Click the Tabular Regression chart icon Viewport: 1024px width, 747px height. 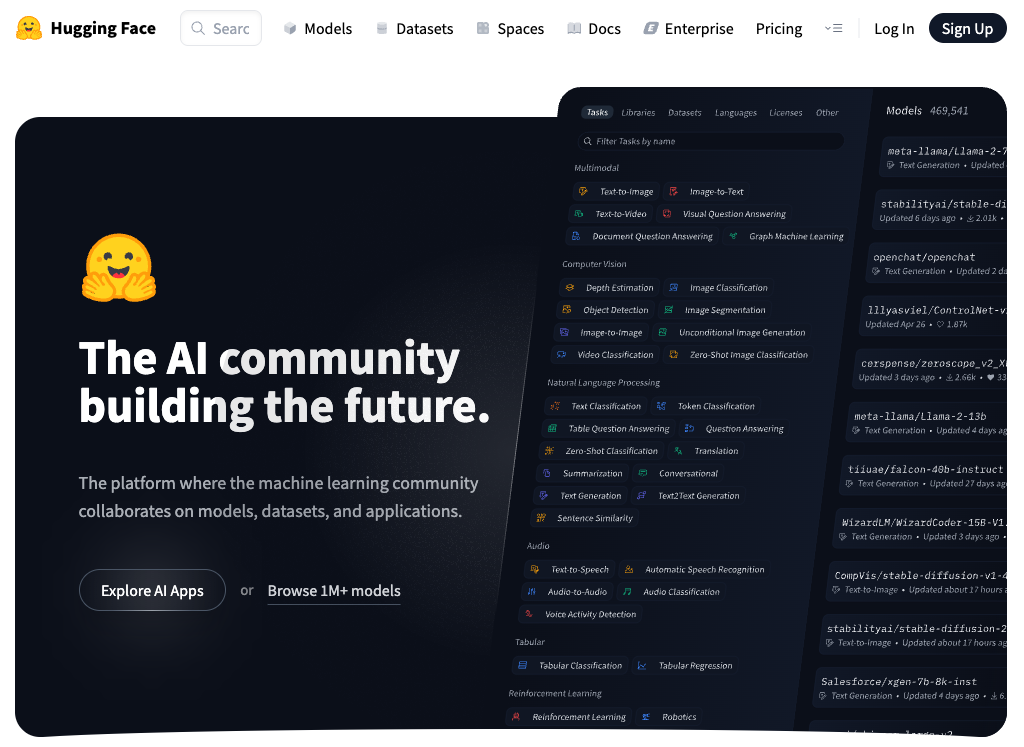[x=642, y=665]
